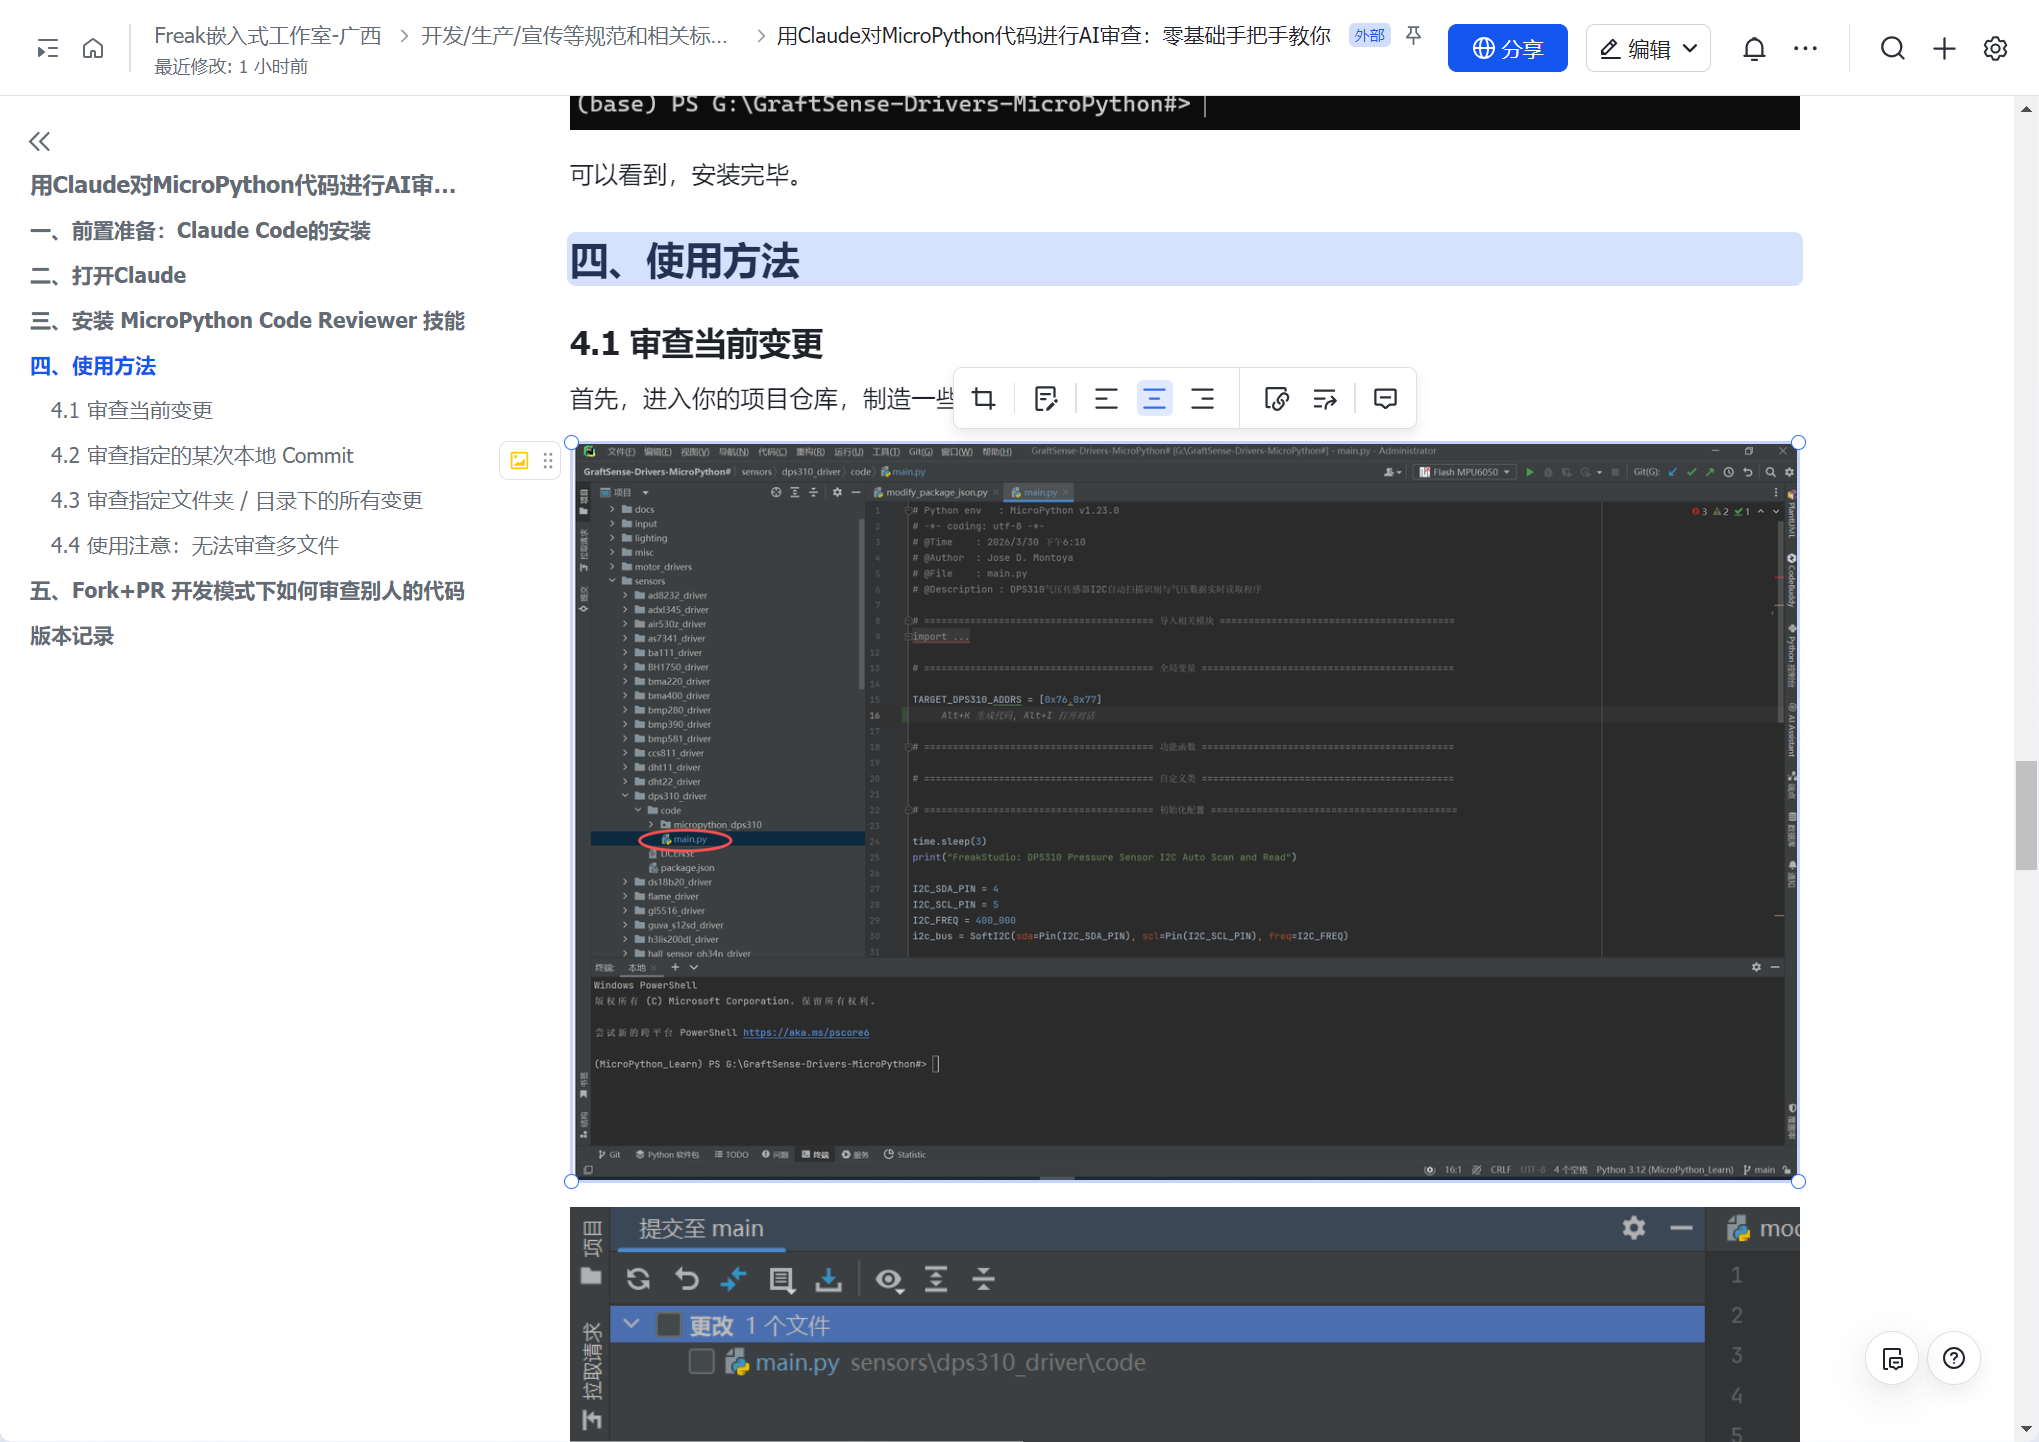Open the 编辑 mode dropdown
Screen dimensions: 2039x1442
coord(1648,49)
